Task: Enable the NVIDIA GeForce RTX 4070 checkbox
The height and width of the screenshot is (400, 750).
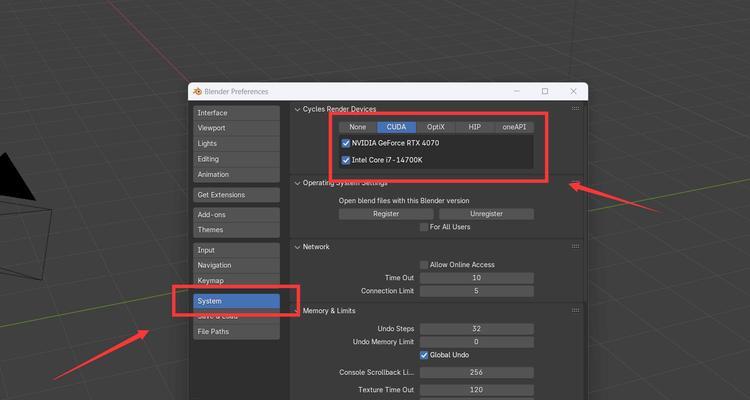Action: [x=346, y=143]
